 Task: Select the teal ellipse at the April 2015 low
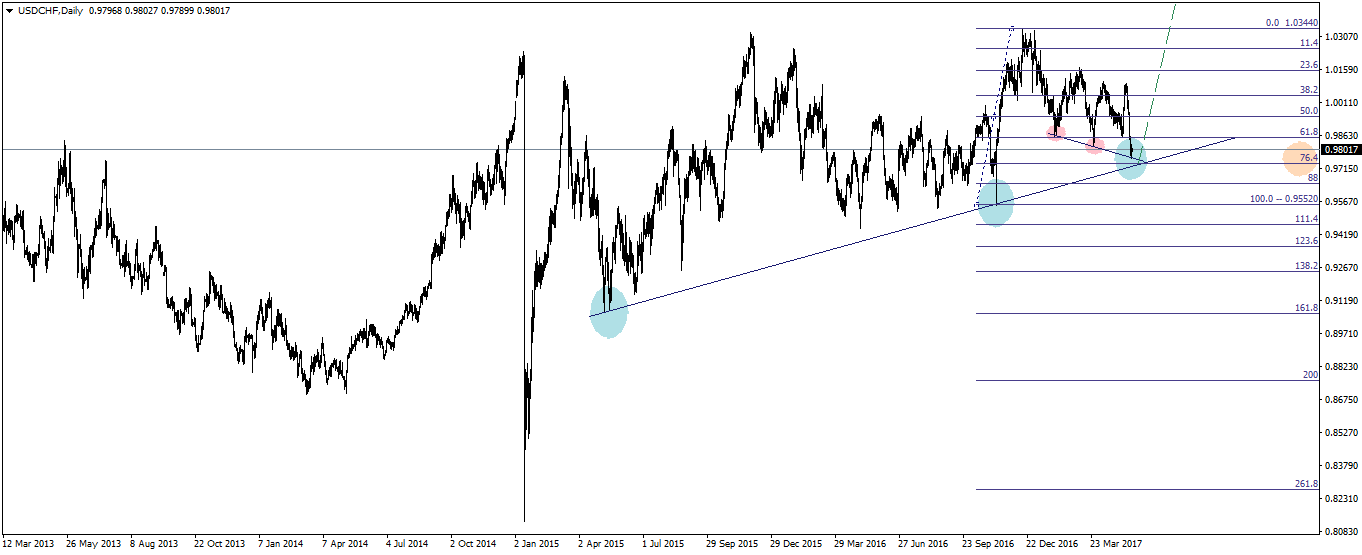coord(609,312)
